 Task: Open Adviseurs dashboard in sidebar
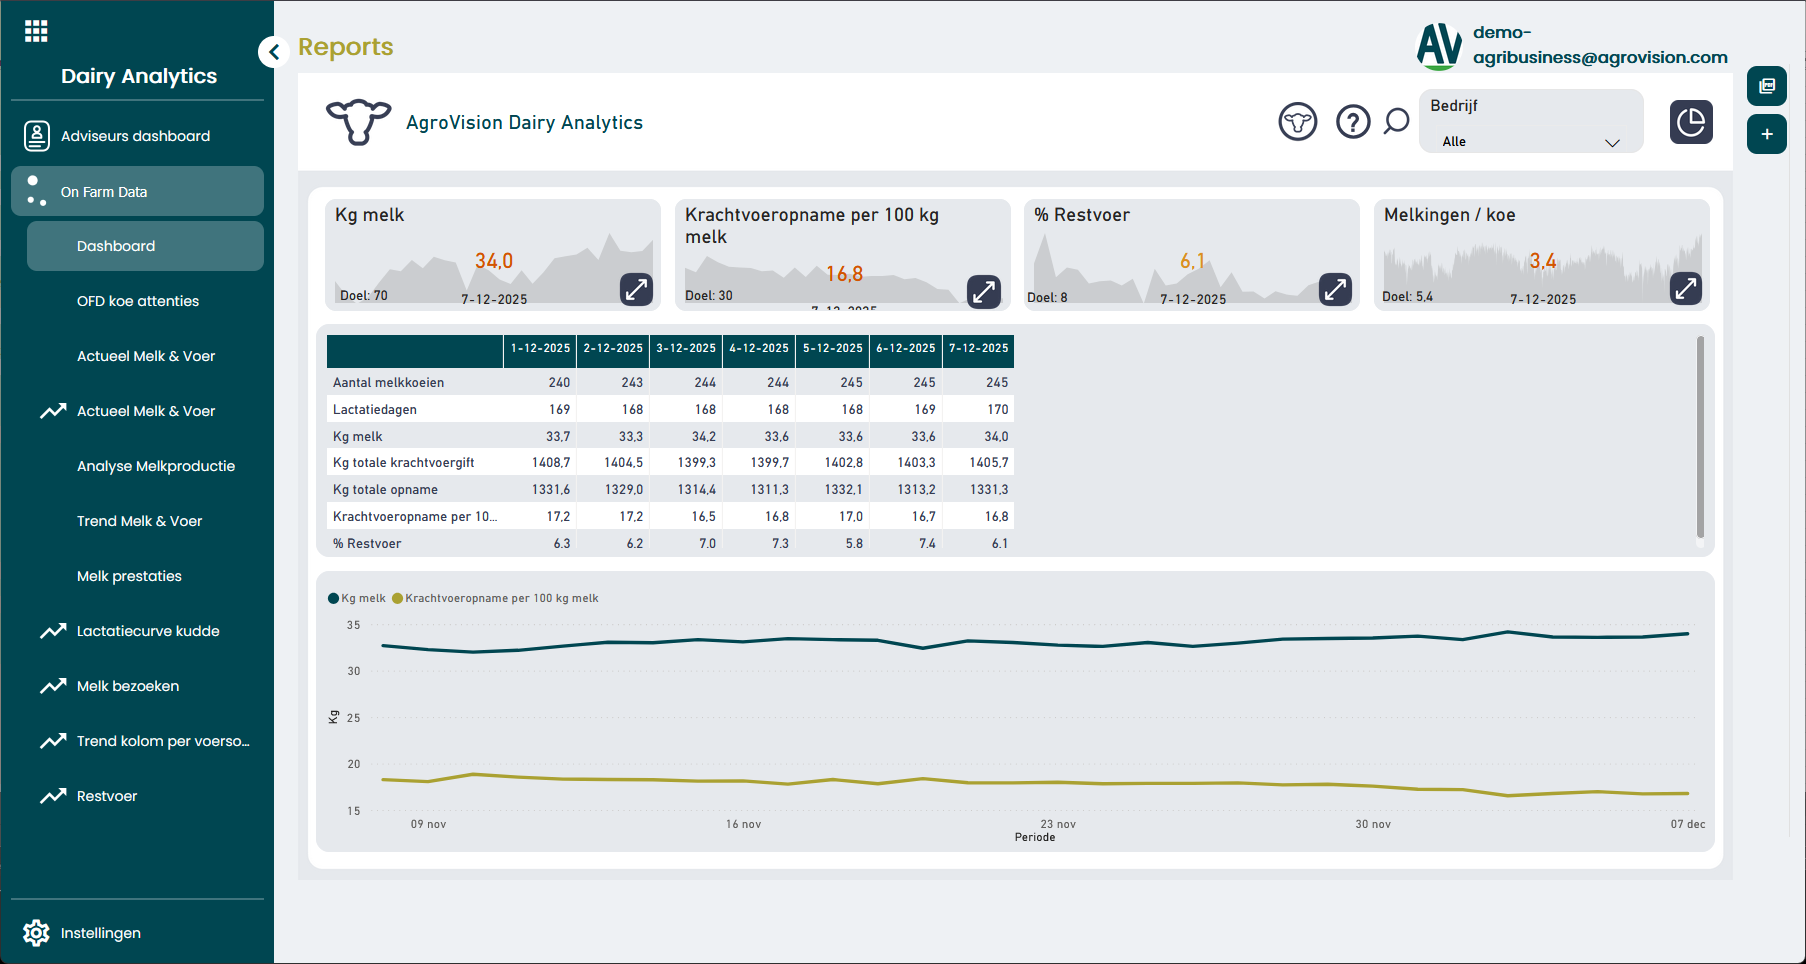tap(135, 136)
